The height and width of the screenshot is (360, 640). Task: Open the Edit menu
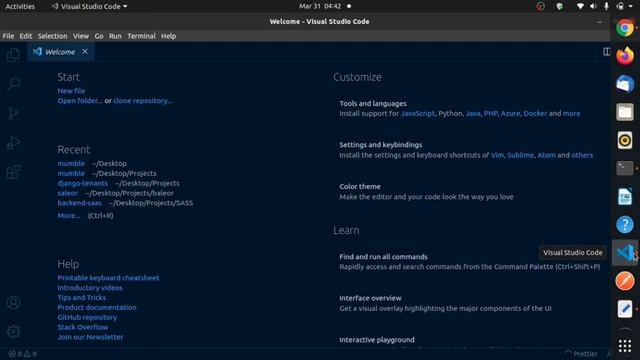[x=26, y=36]
